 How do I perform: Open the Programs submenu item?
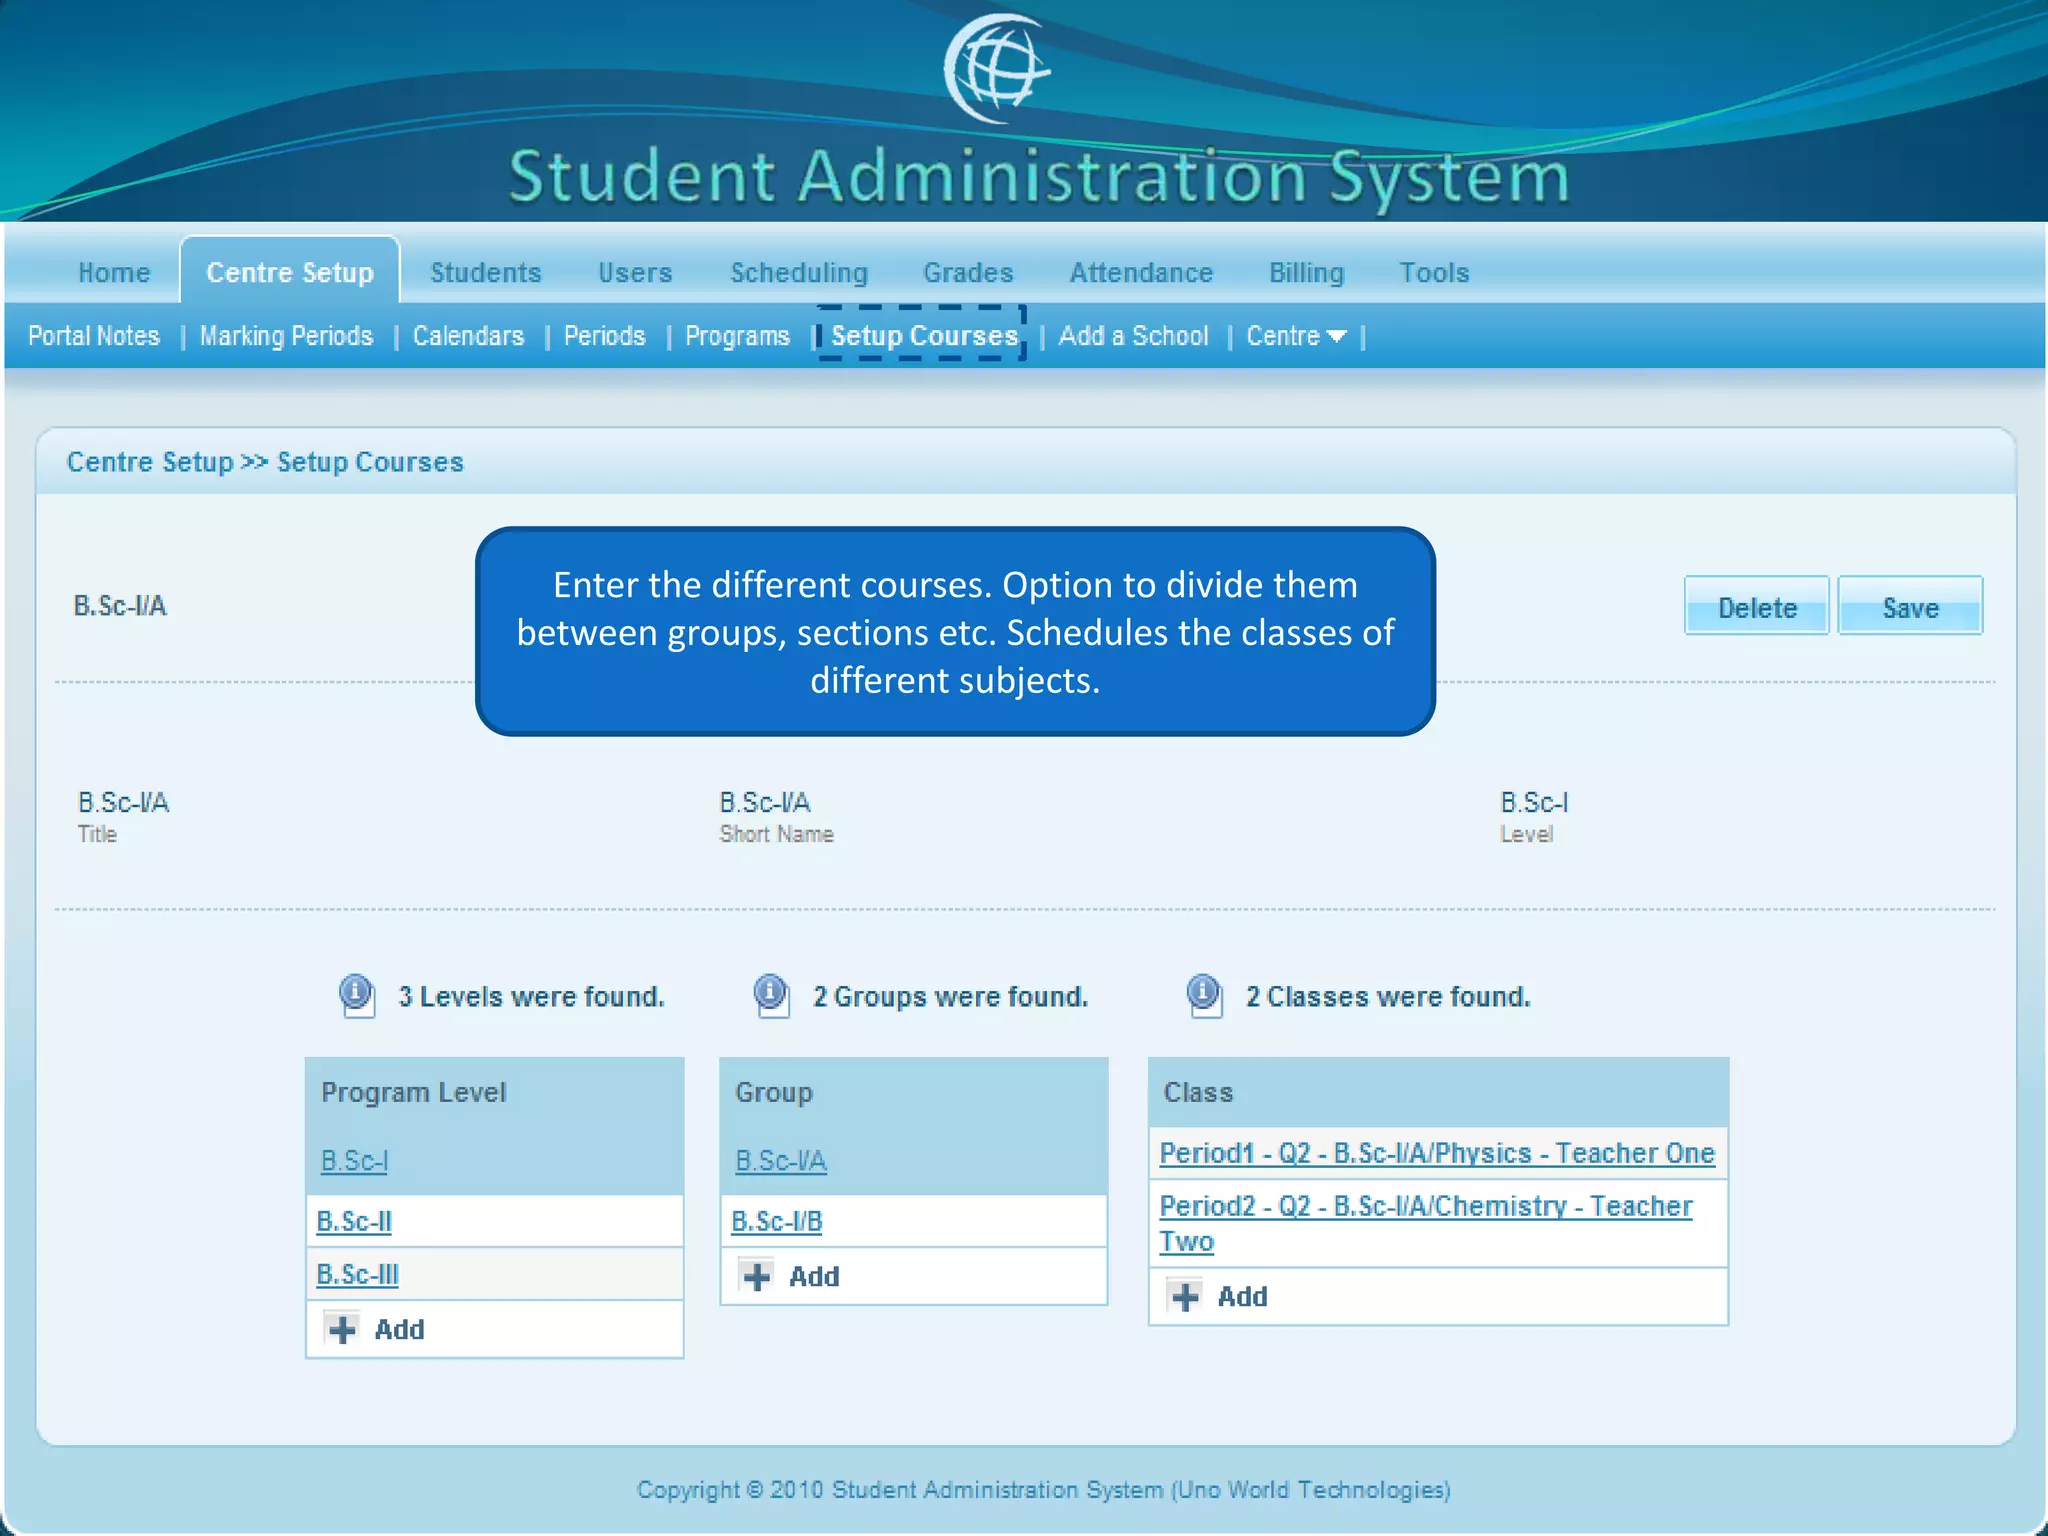coord(737,336)
